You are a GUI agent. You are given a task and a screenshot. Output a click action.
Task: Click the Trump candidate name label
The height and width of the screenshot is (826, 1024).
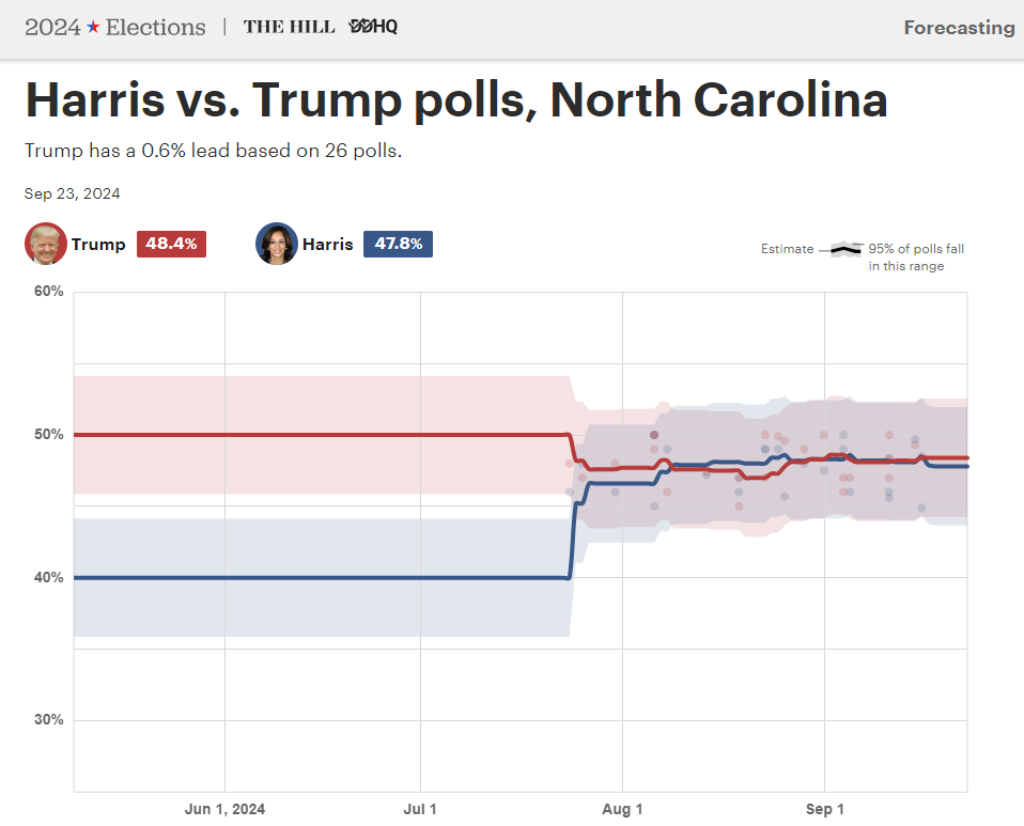click(x=98, y=244)
